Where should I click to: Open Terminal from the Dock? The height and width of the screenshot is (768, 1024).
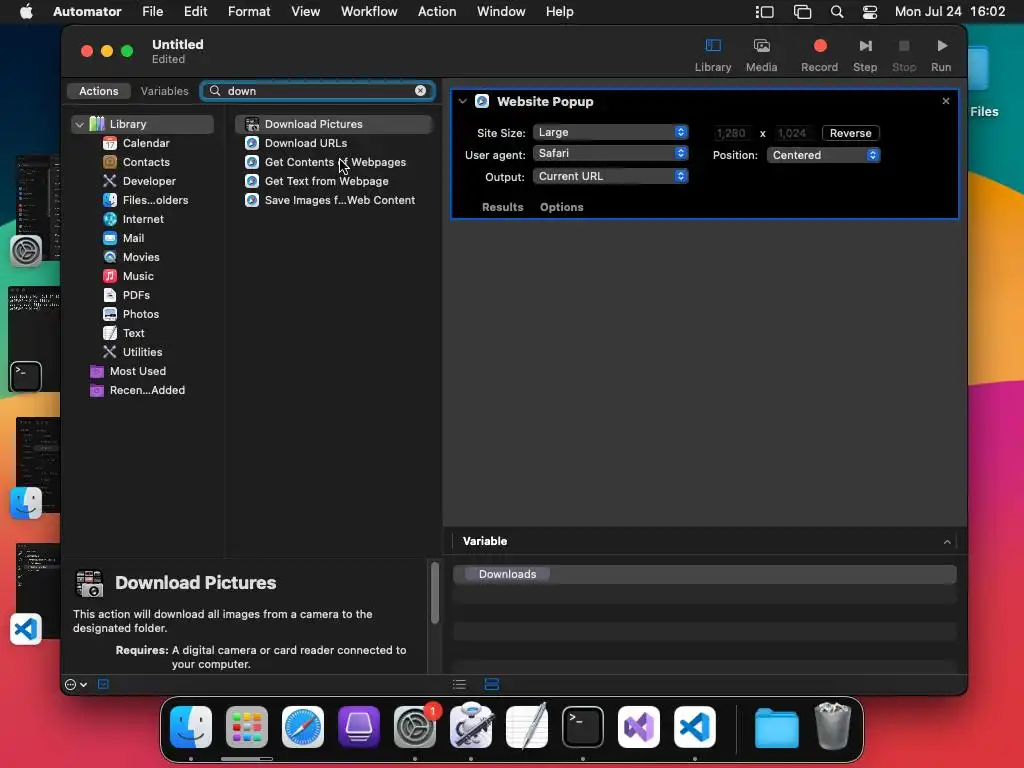(x=583, y=727)
